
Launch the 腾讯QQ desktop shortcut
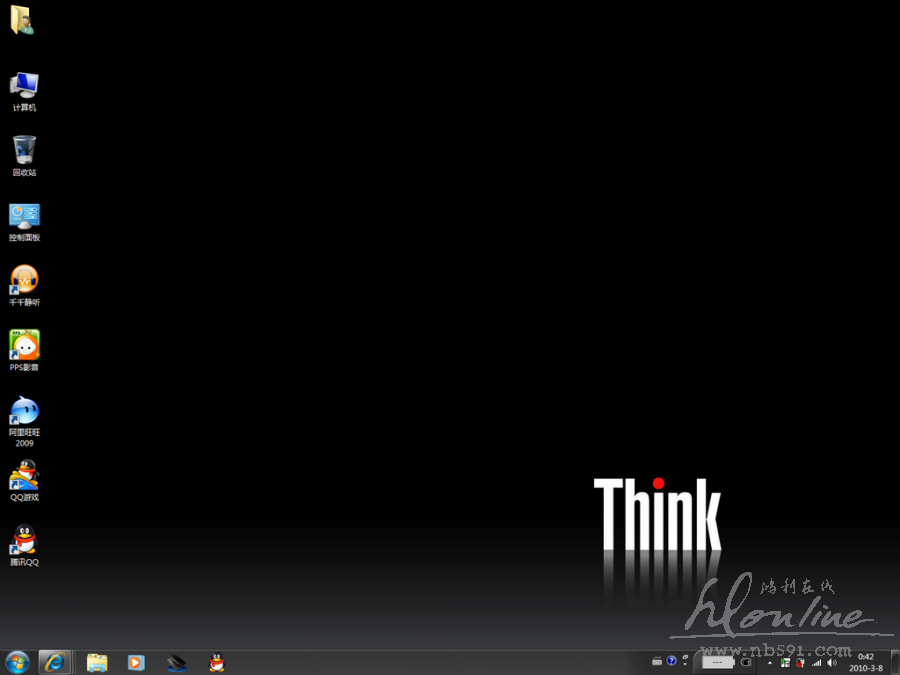point(24,545)
